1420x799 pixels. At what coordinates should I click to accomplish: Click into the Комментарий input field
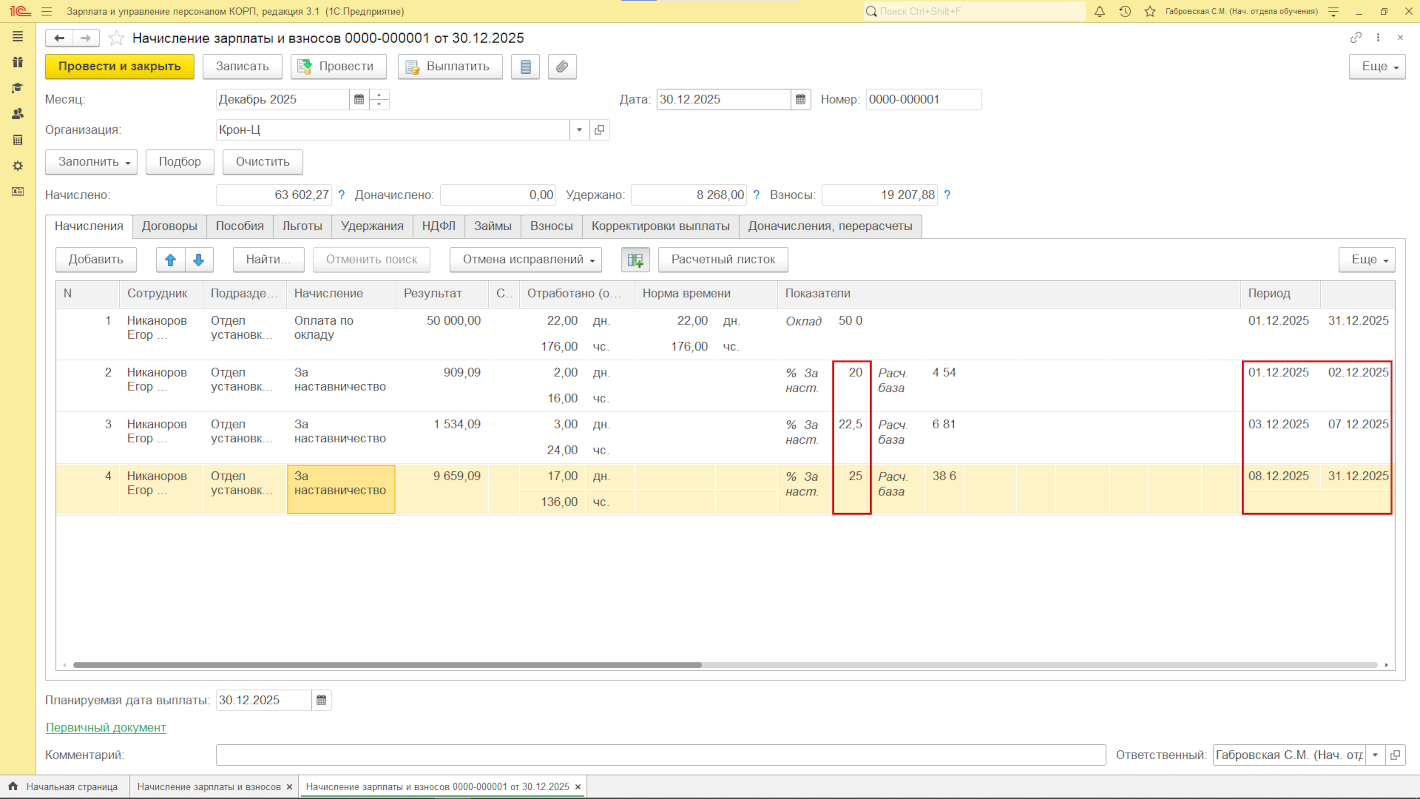(x=660, y=756)
